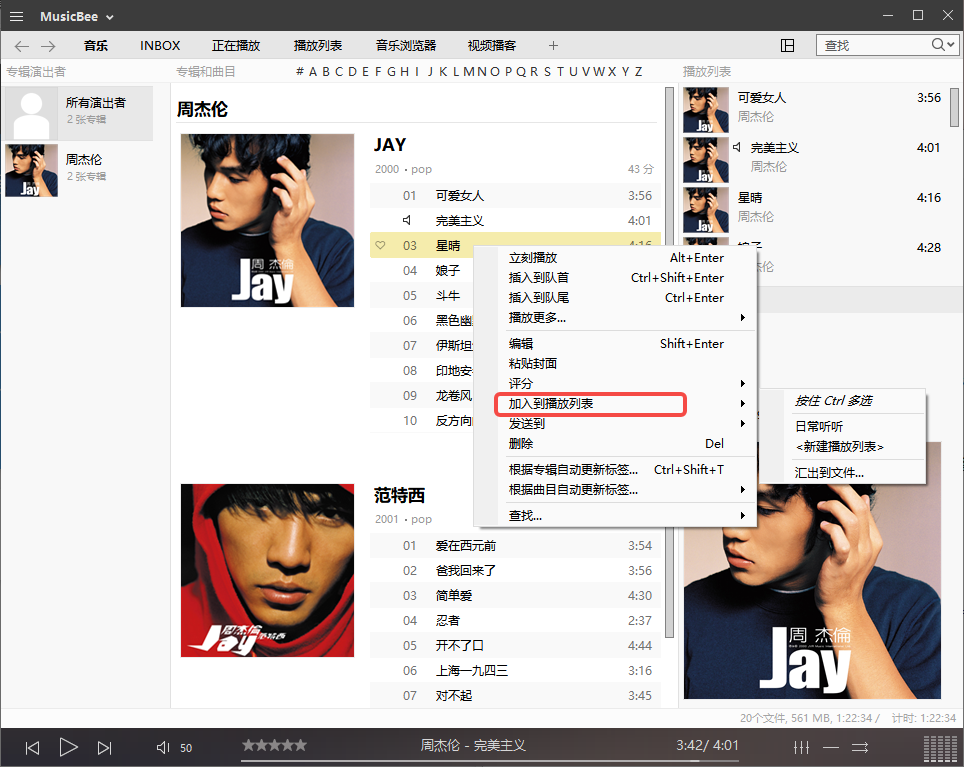Screen dimensions: 964x767
Task: Click the large now-playing Jay cover art
Action: pos(812,591)
